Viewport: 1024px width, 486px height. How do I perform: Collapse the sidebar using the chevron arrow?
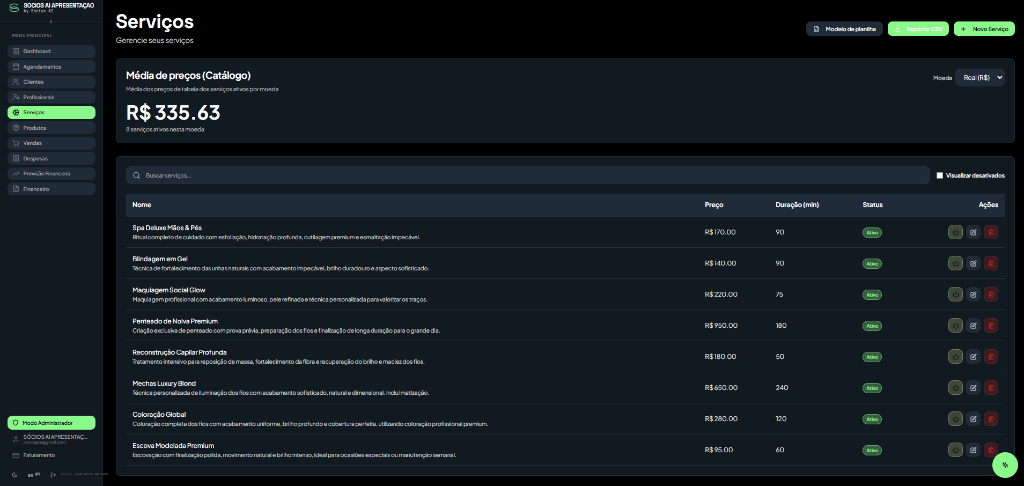tap(51, 22)
